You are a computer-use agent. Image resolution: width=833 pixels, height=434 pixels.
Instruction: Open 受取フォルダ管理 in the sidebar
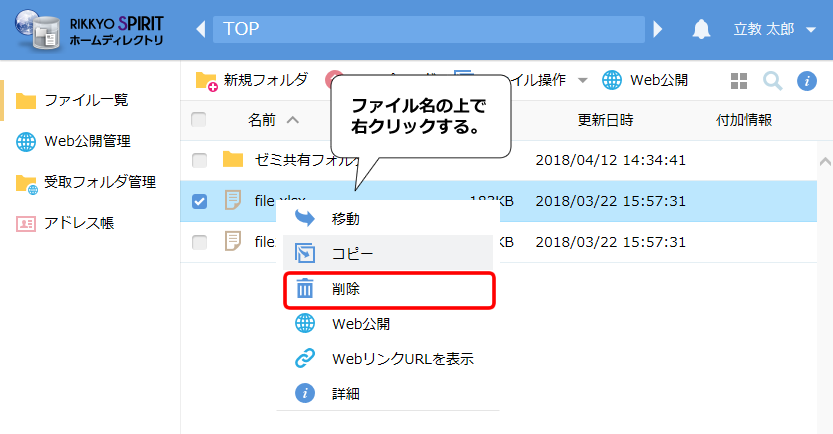click(x=86, y=183)
